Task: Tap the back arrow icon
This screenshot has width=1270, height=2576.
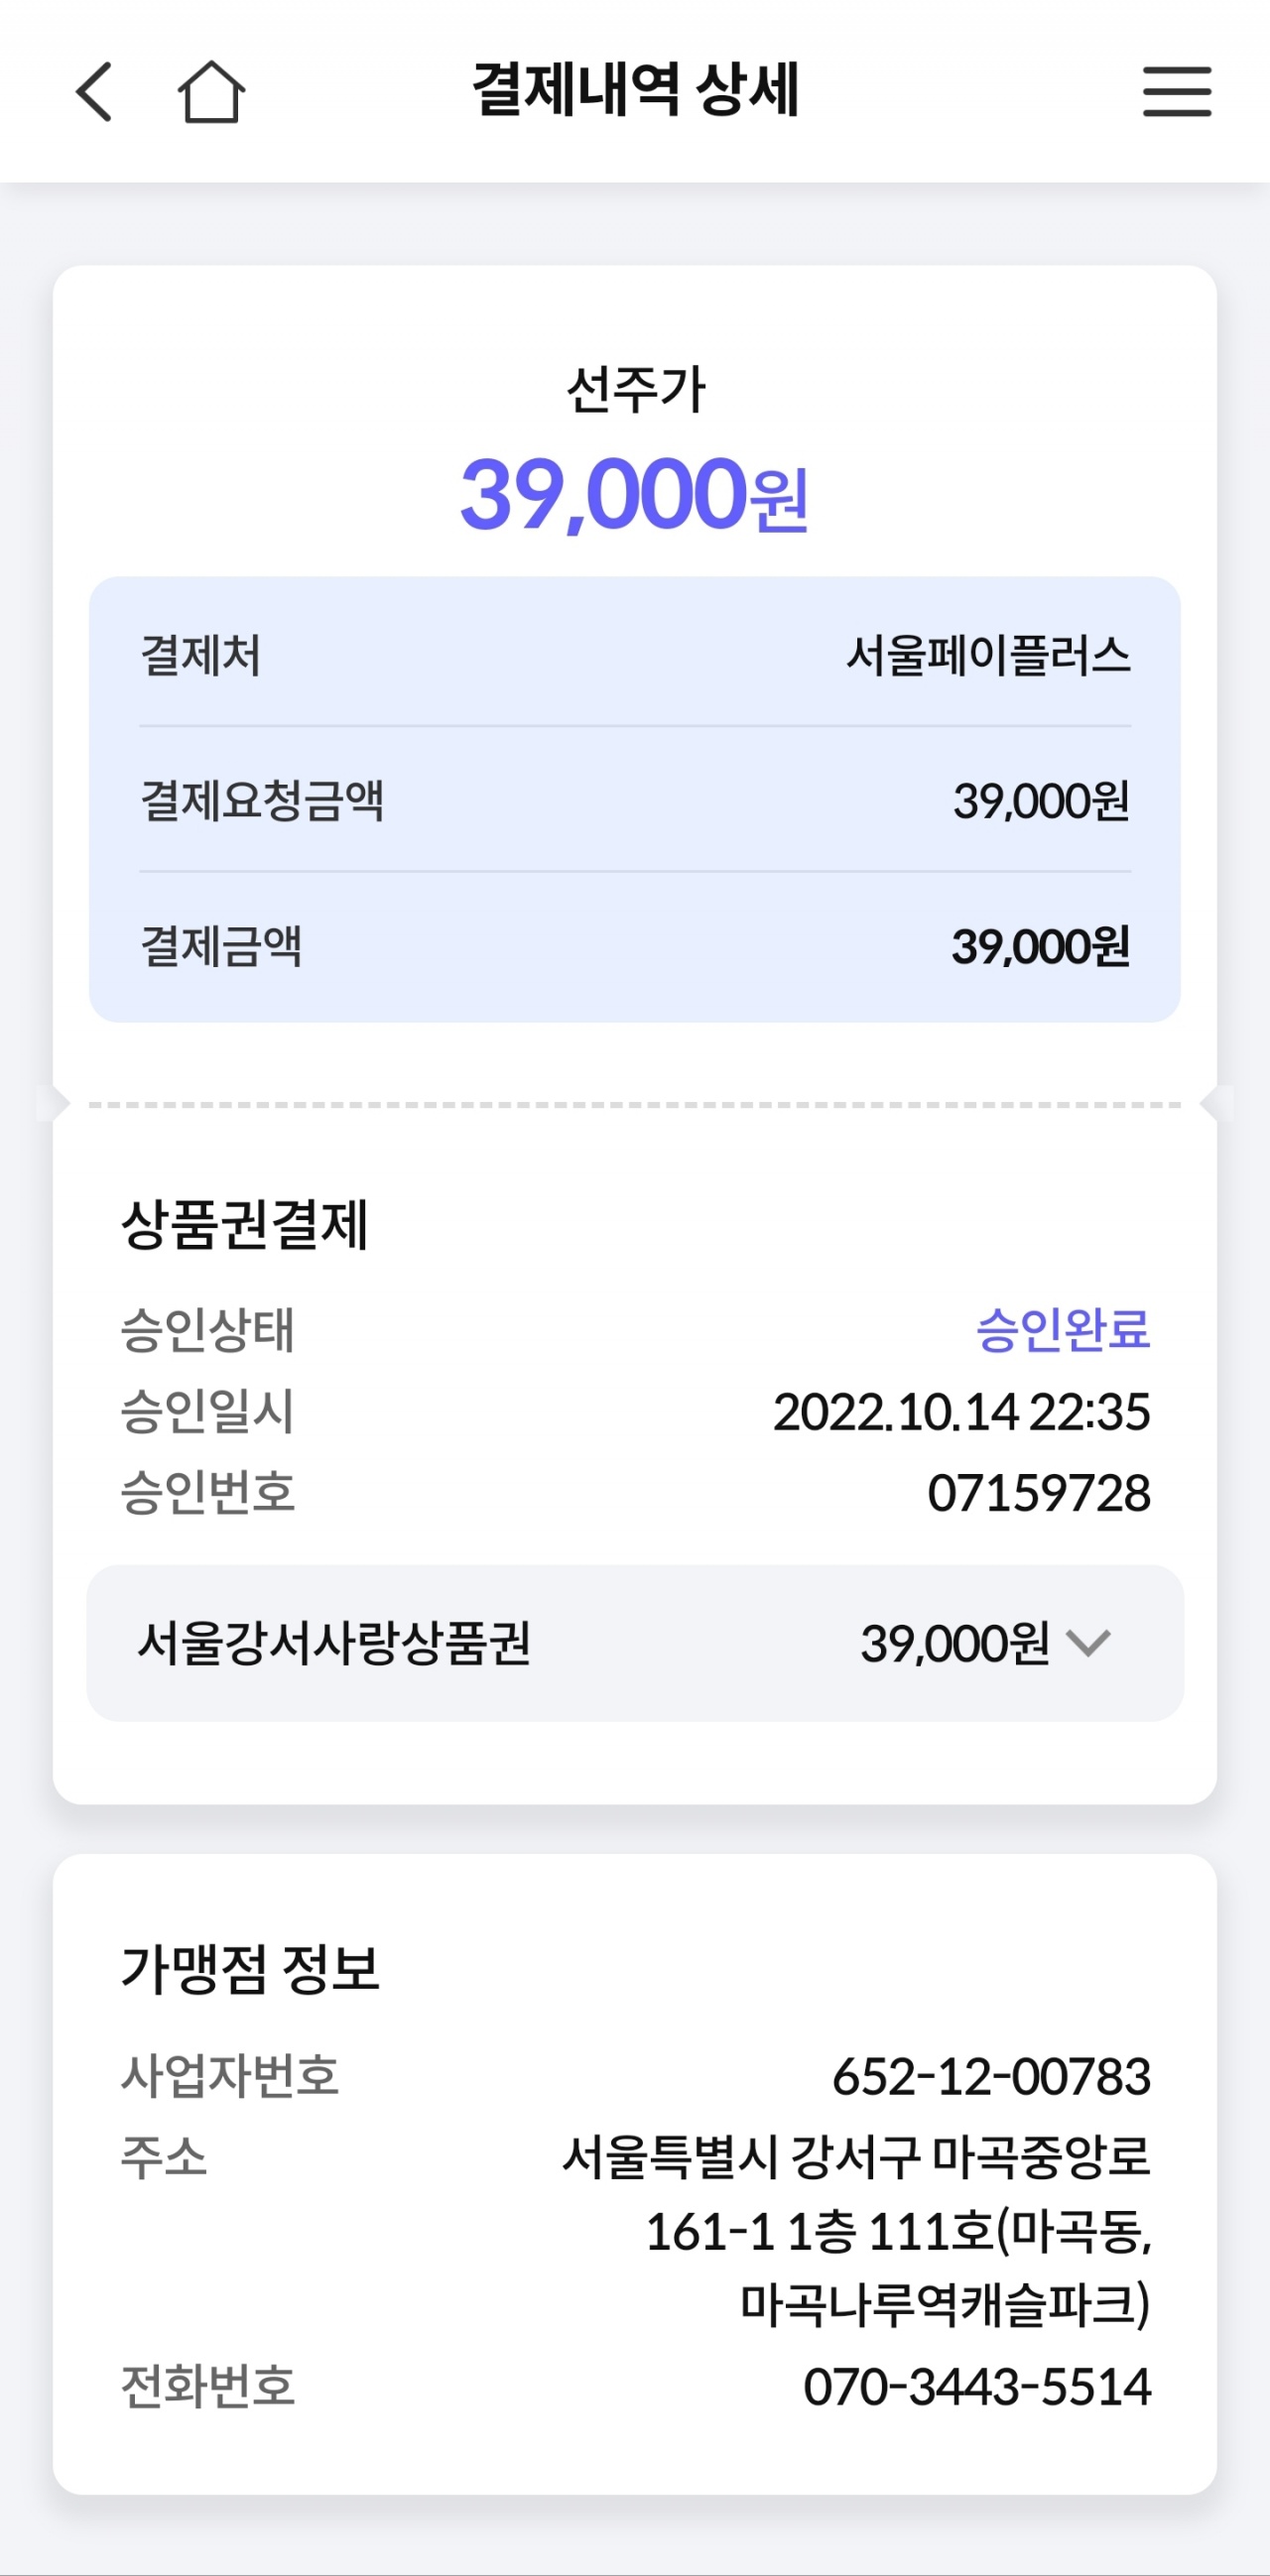Action: [95, 92]
